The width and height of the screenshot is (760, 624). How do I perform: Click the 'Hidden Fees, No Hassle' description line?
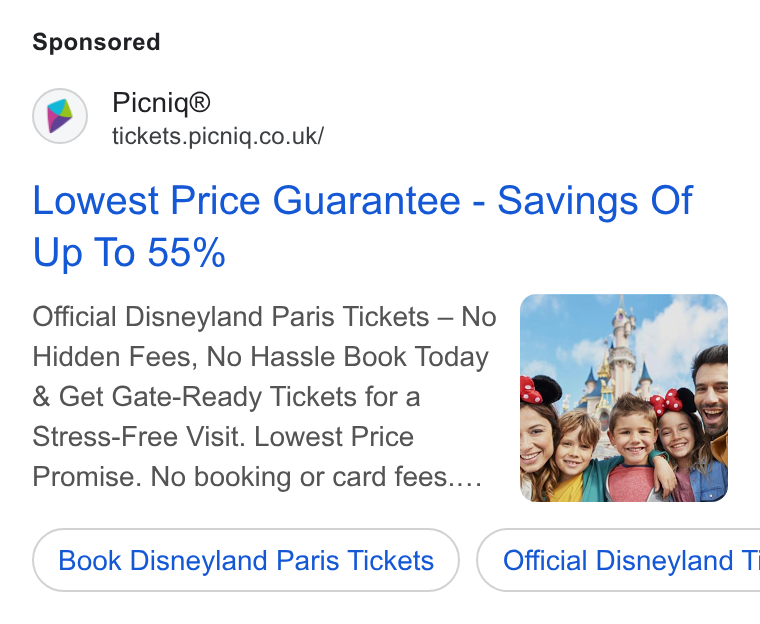[260, 357]
